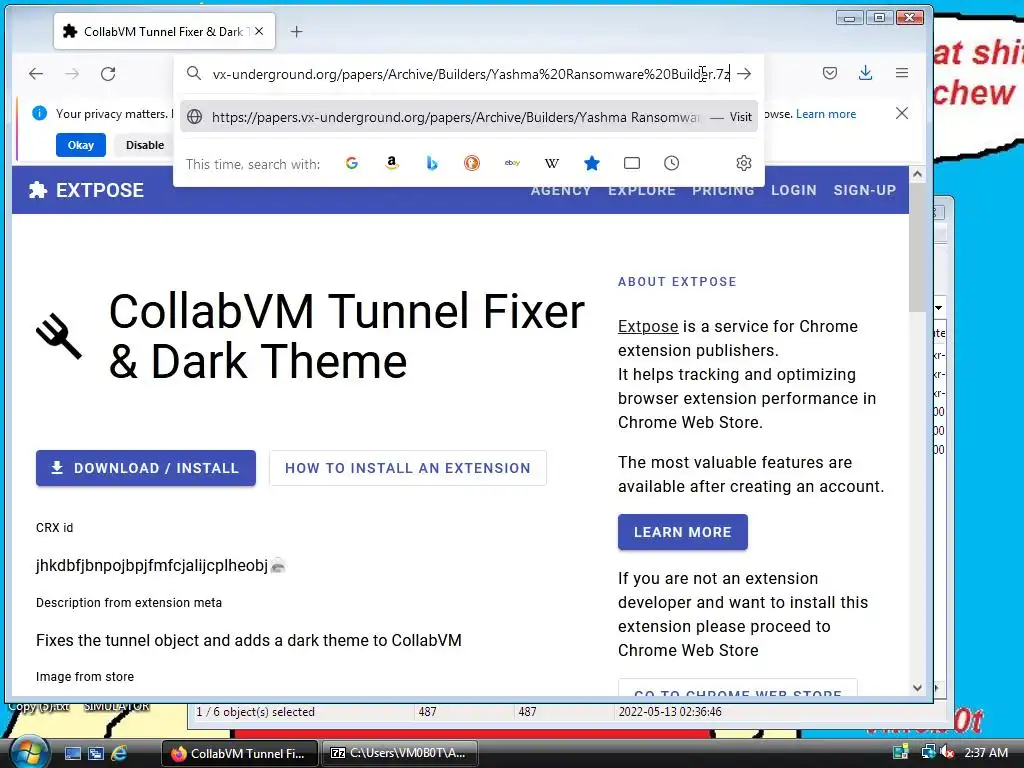Click the DOWNLOAD / INSTALL button
Viewport: 1024px width, 768px height.
(146, 468)
